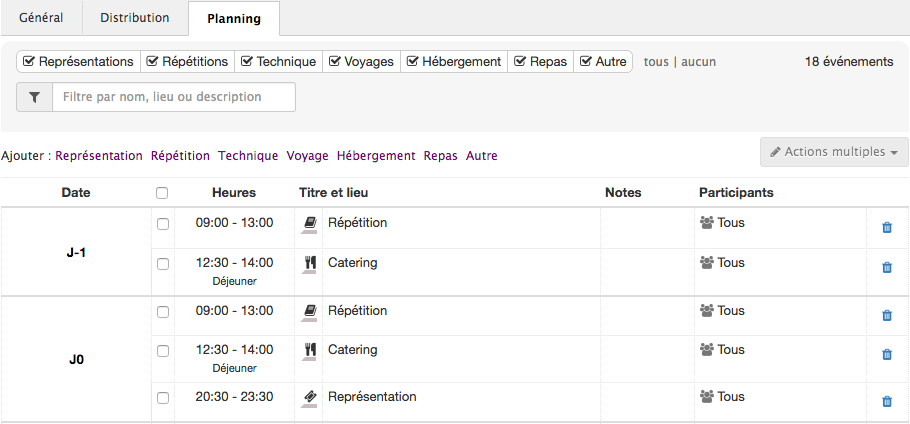Image resolution: width=910 pixels, height=424 pixels.
Task: Click Titre et lieu column header
Action: point(334,193)
